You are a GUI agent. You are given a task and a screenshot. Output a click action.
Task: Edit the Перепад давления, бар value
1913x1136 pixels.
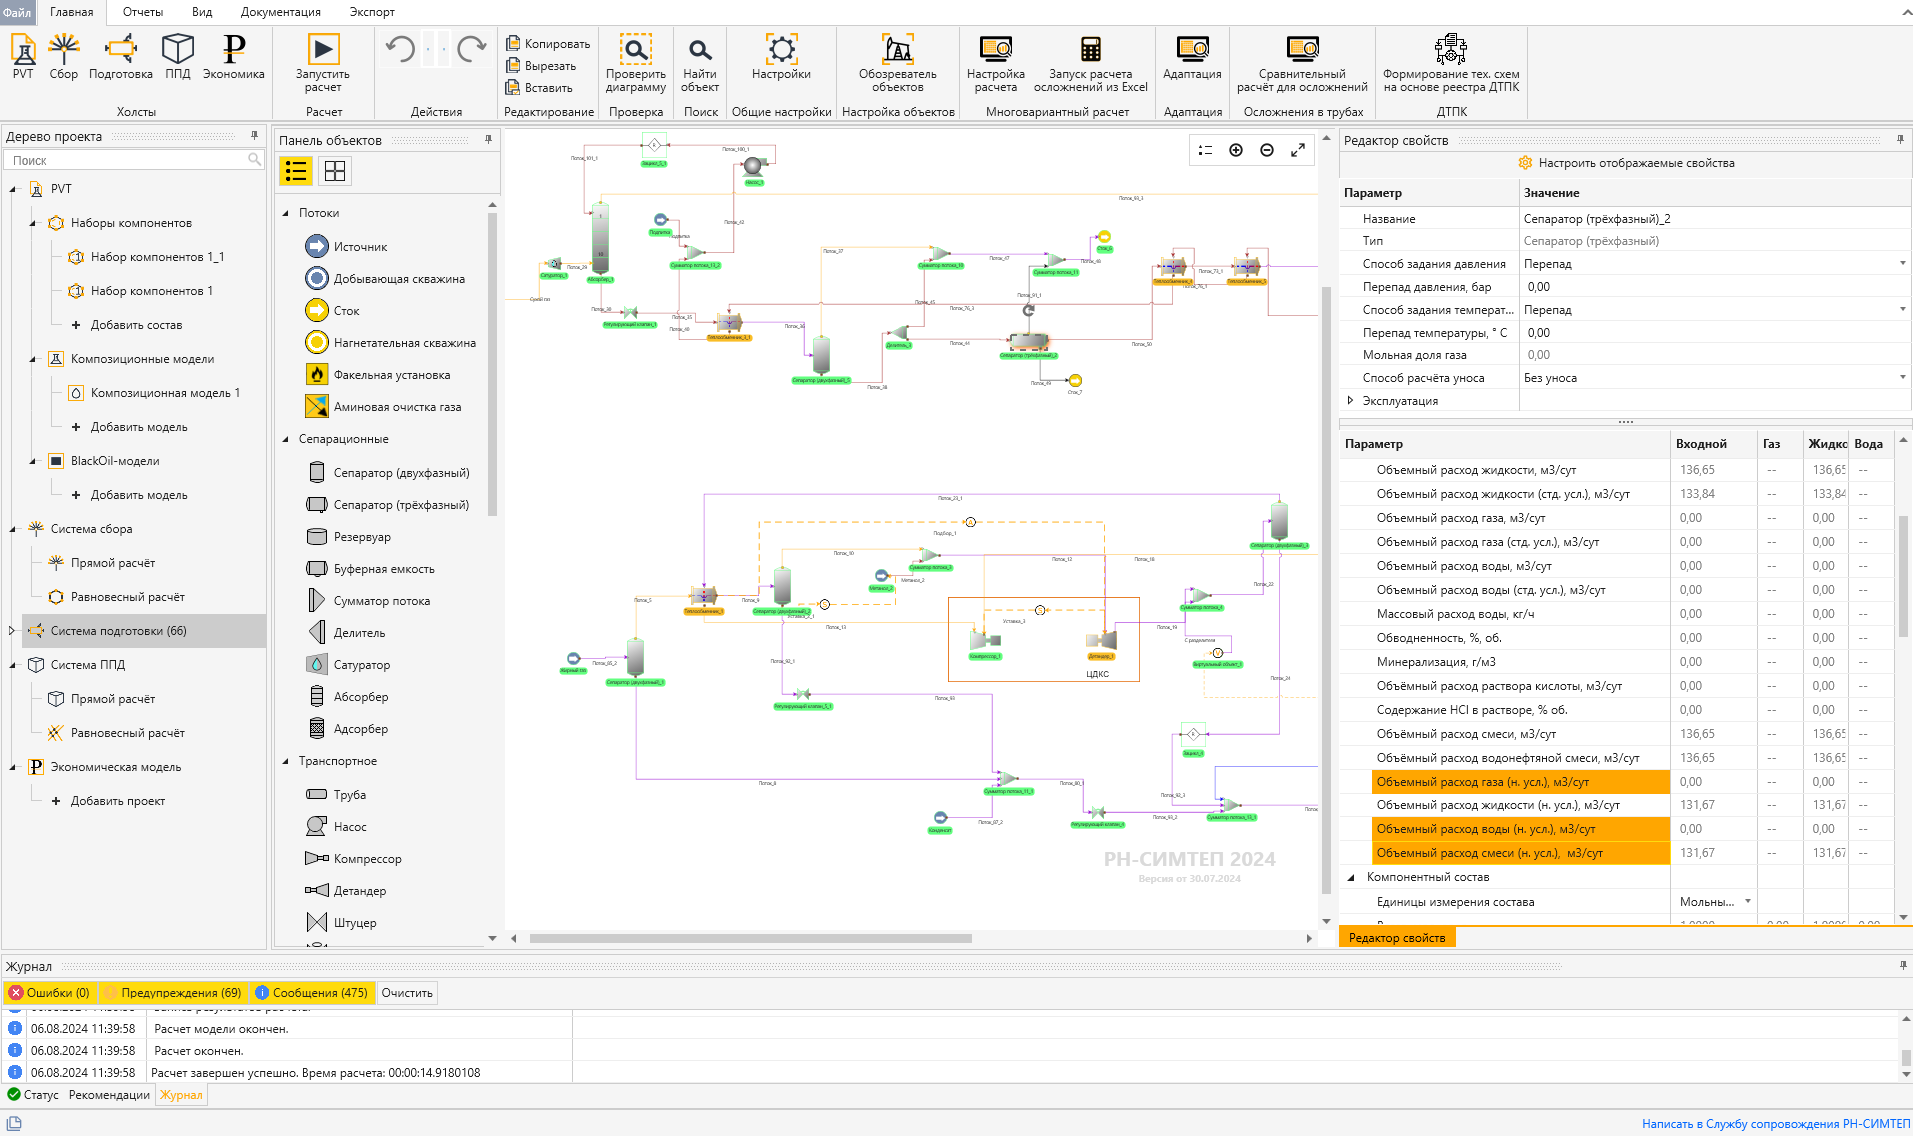click(x=1714, y=287)
